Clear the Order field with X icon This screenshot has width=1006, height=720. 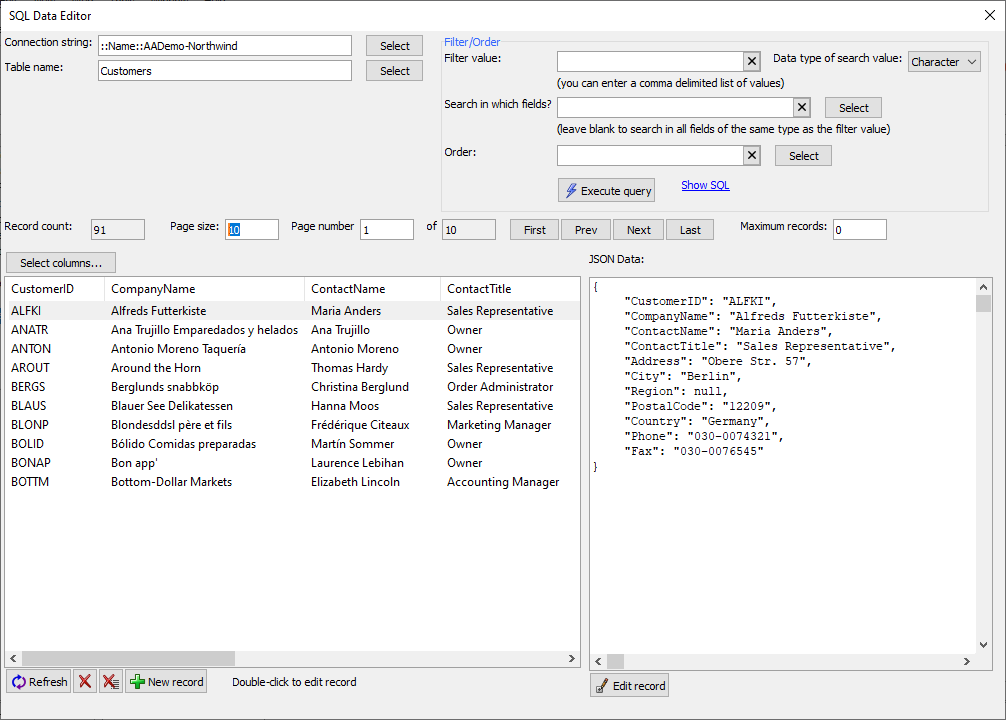(752, 155)
